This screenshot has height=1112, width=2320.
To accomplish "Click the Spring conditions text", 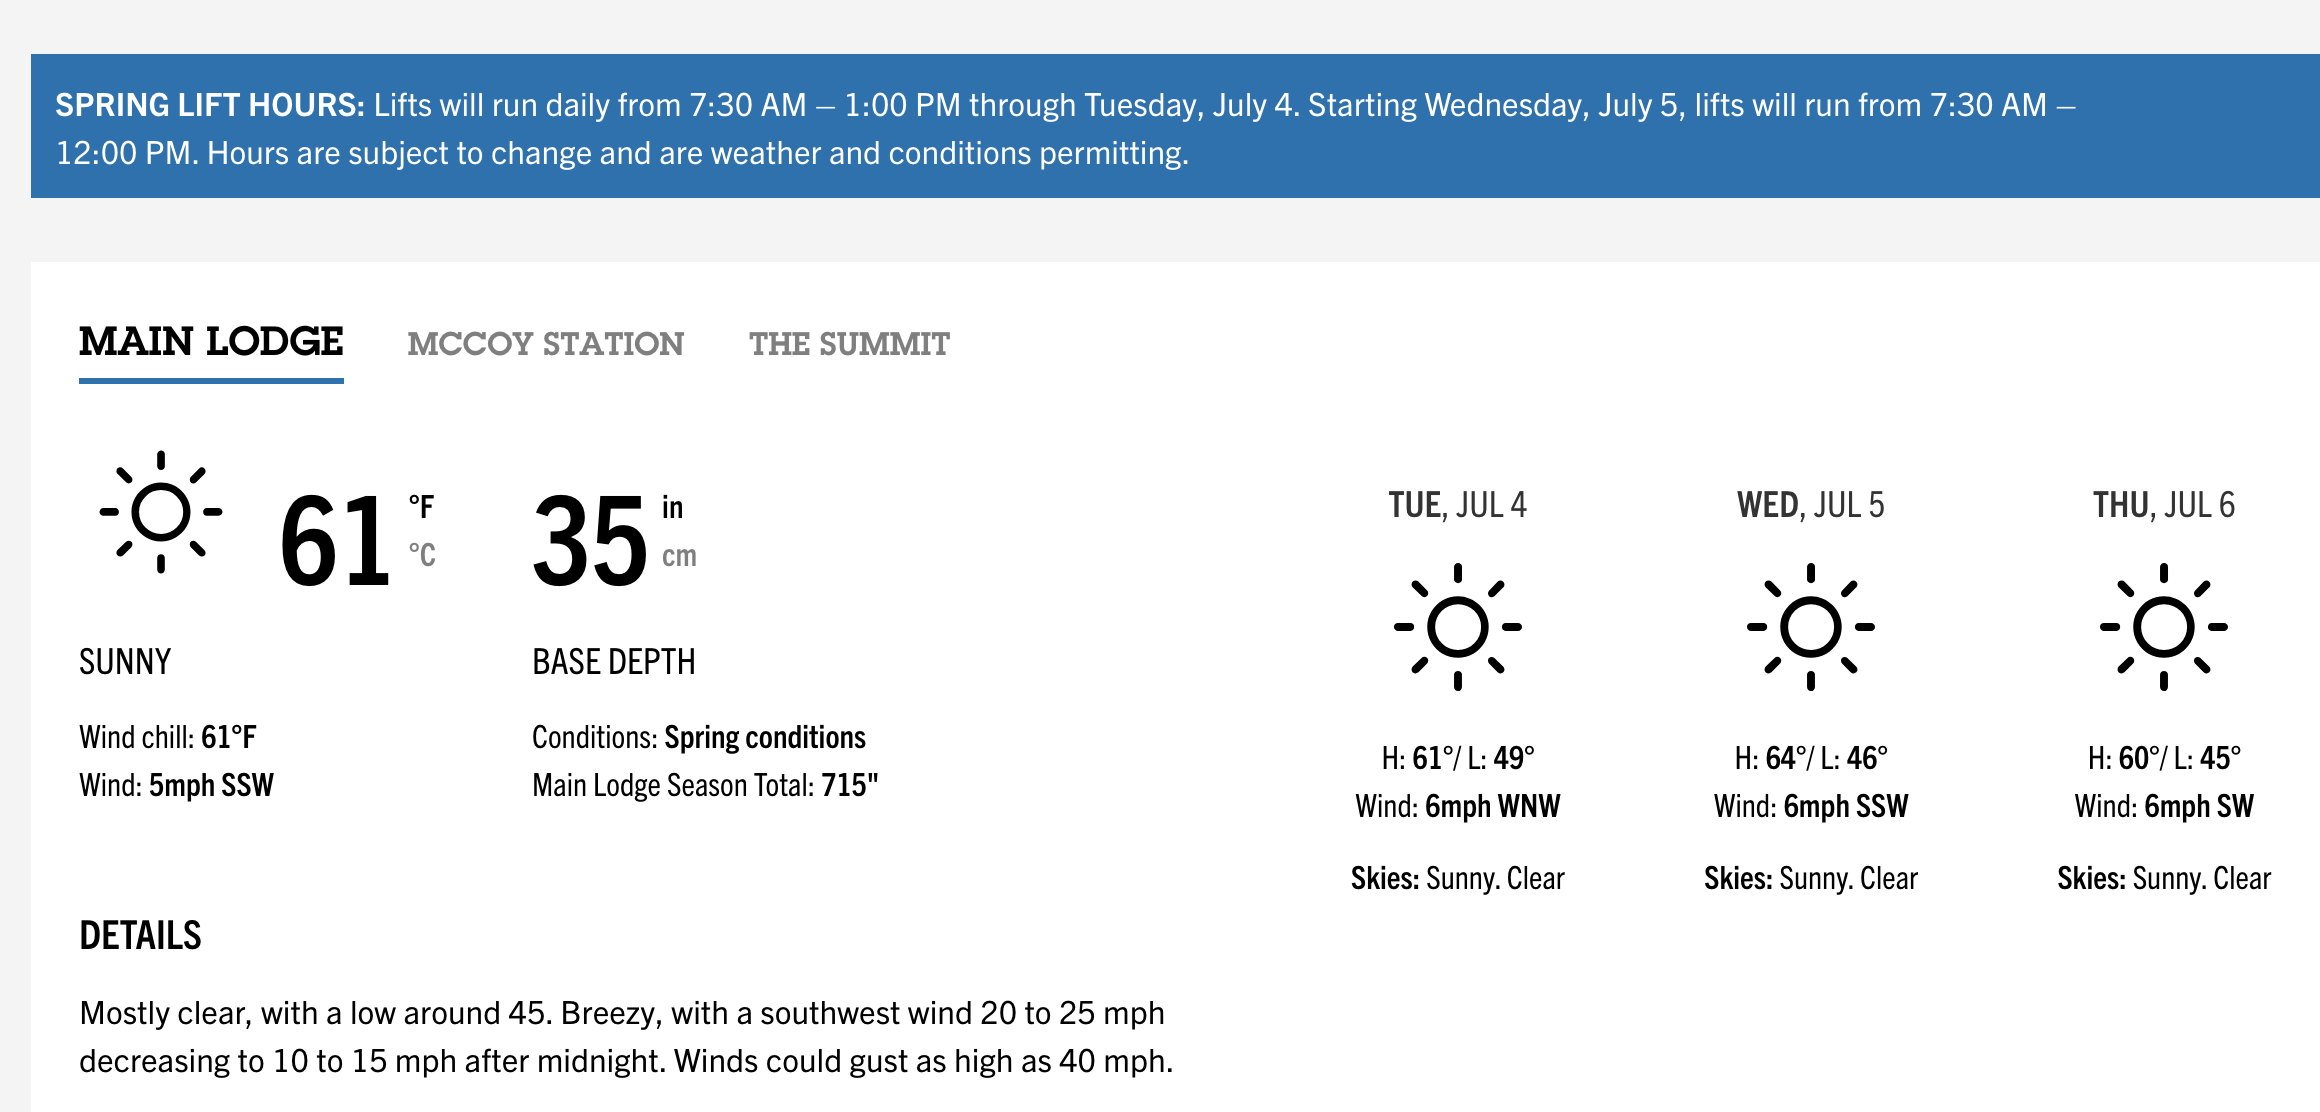I will click(x=765, y=737).
